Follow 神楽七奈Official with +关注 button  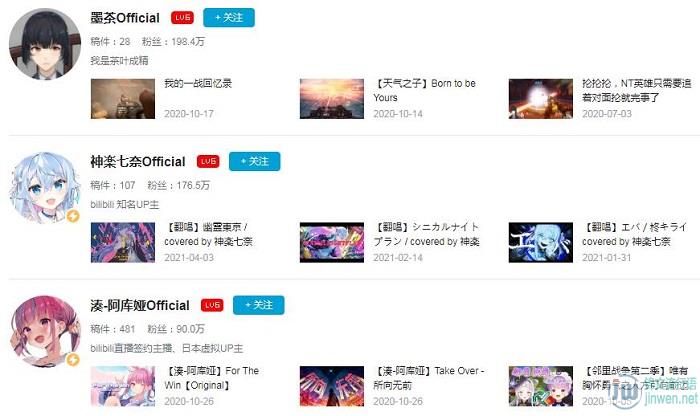click(x=254, y=161)
